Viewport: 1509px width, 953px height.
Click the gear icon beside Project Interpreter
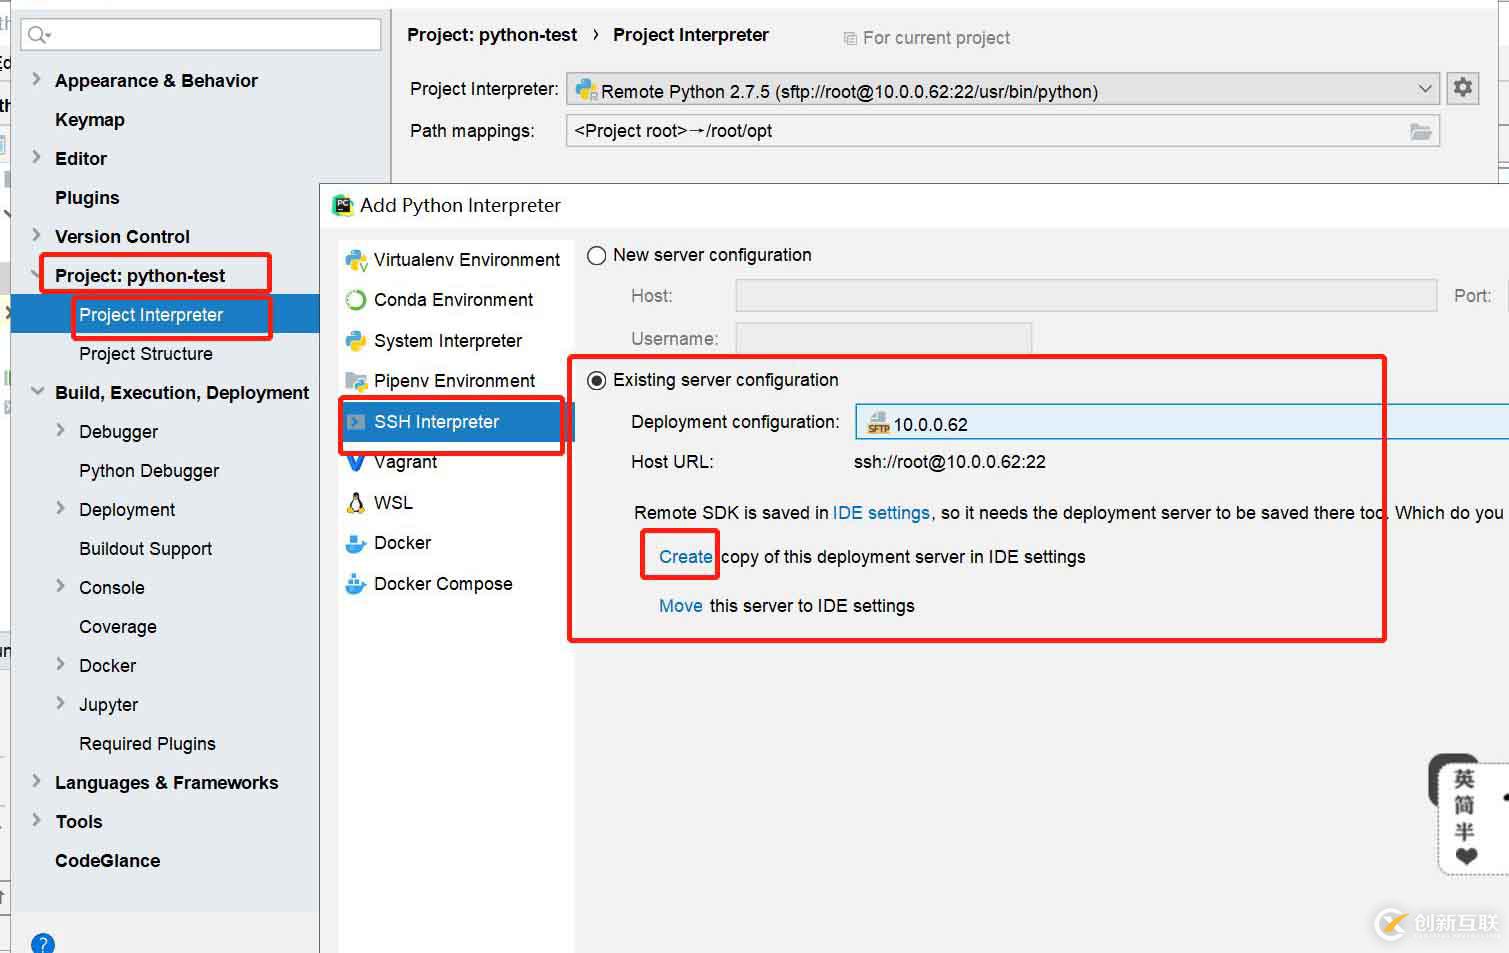click(x=1463, y=88)
